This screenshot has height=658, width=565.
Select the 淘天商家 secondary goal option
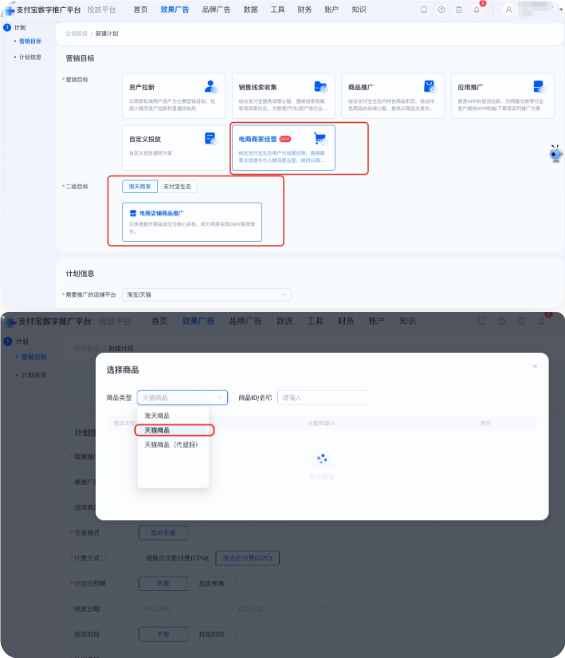[x=140, y=186]
